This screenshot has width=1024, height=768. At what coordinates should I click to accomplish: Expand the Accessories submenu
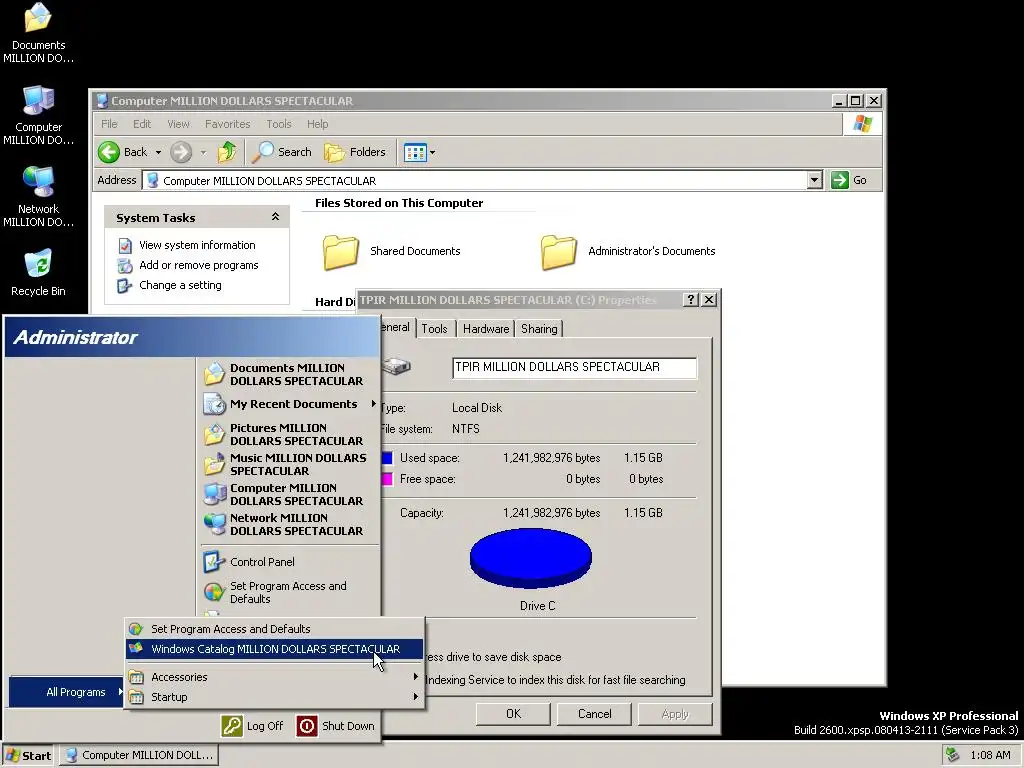coord(274,677)
